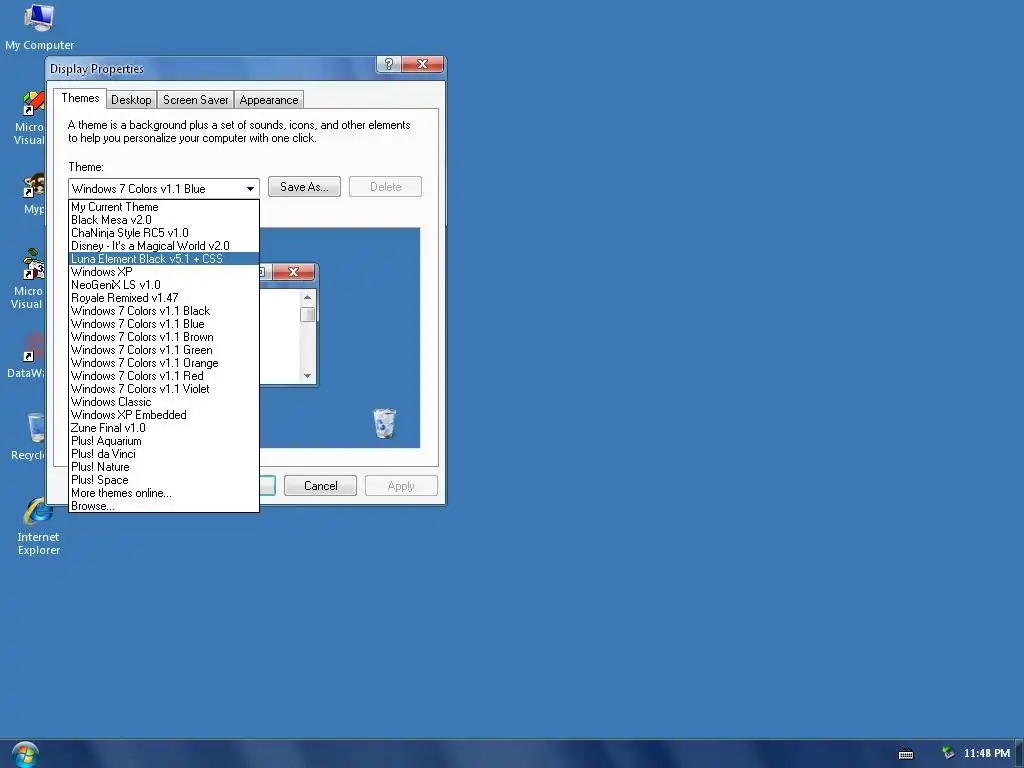Screen dimensions: 1024x768
Task: Click the Display Properties help button
Action: point(389,63)
